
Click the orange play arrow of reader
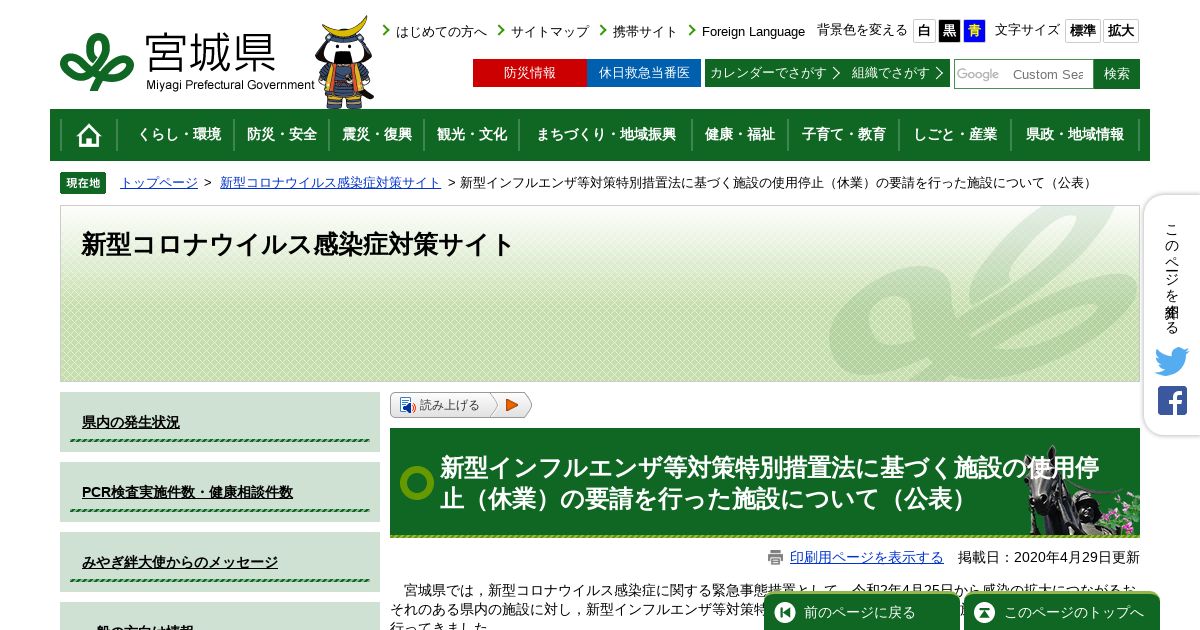coord(511,405)
